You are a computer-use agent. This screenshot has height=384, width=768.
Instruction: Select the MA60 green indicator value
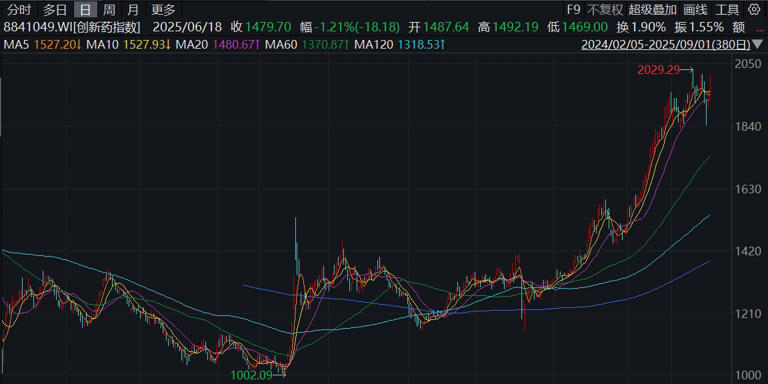tap(322, 45)
